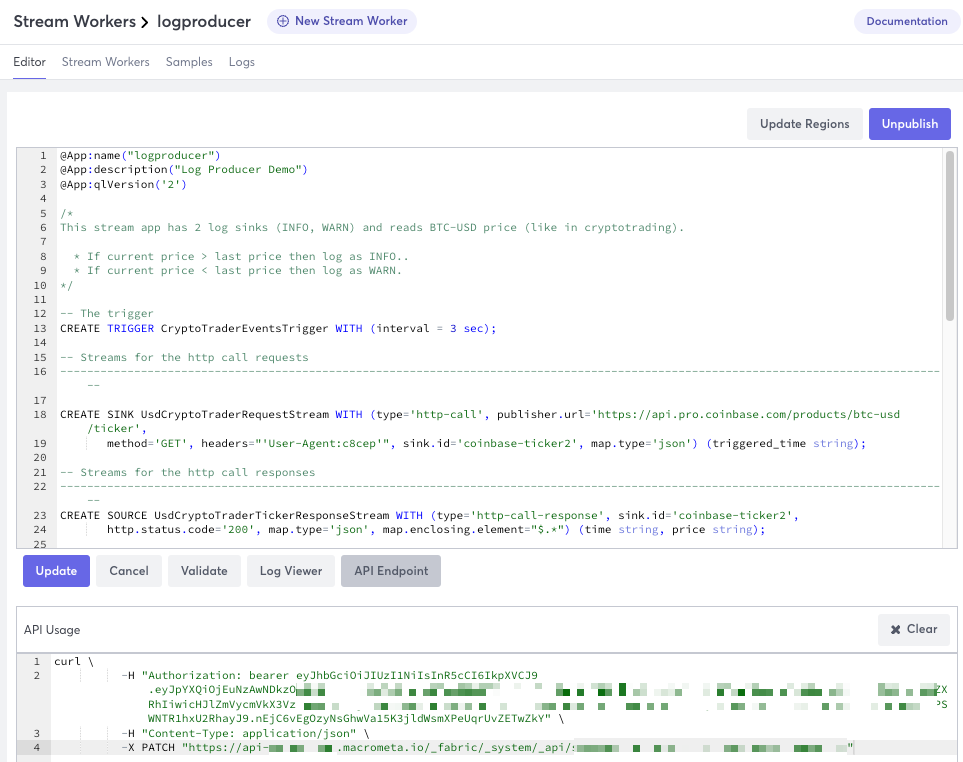Open the Stream Workers tab
Image resolution: width=963 pixels, height=762 pixels.
coord(105,62)
